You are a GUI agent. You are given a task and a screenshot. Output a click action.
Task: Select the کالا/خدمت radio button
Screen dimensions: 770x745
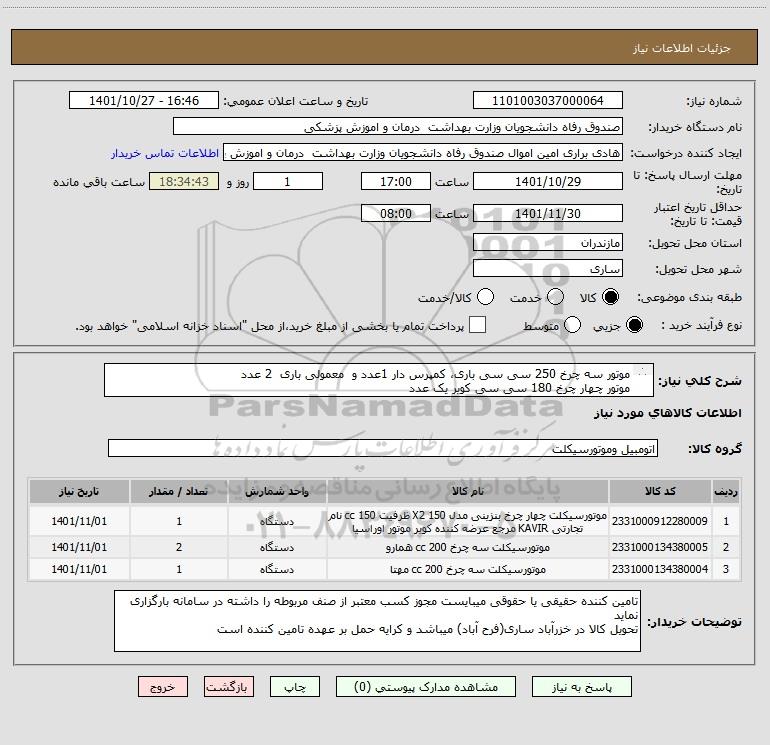click(486, 297)
